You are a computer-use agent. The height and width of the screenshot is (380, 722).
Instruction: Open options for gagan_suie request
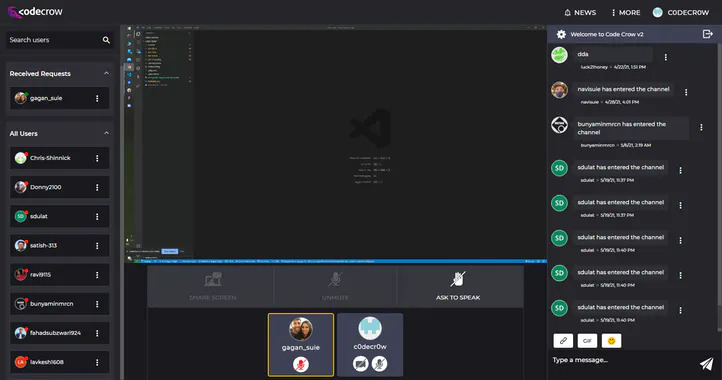pos(97,98)
